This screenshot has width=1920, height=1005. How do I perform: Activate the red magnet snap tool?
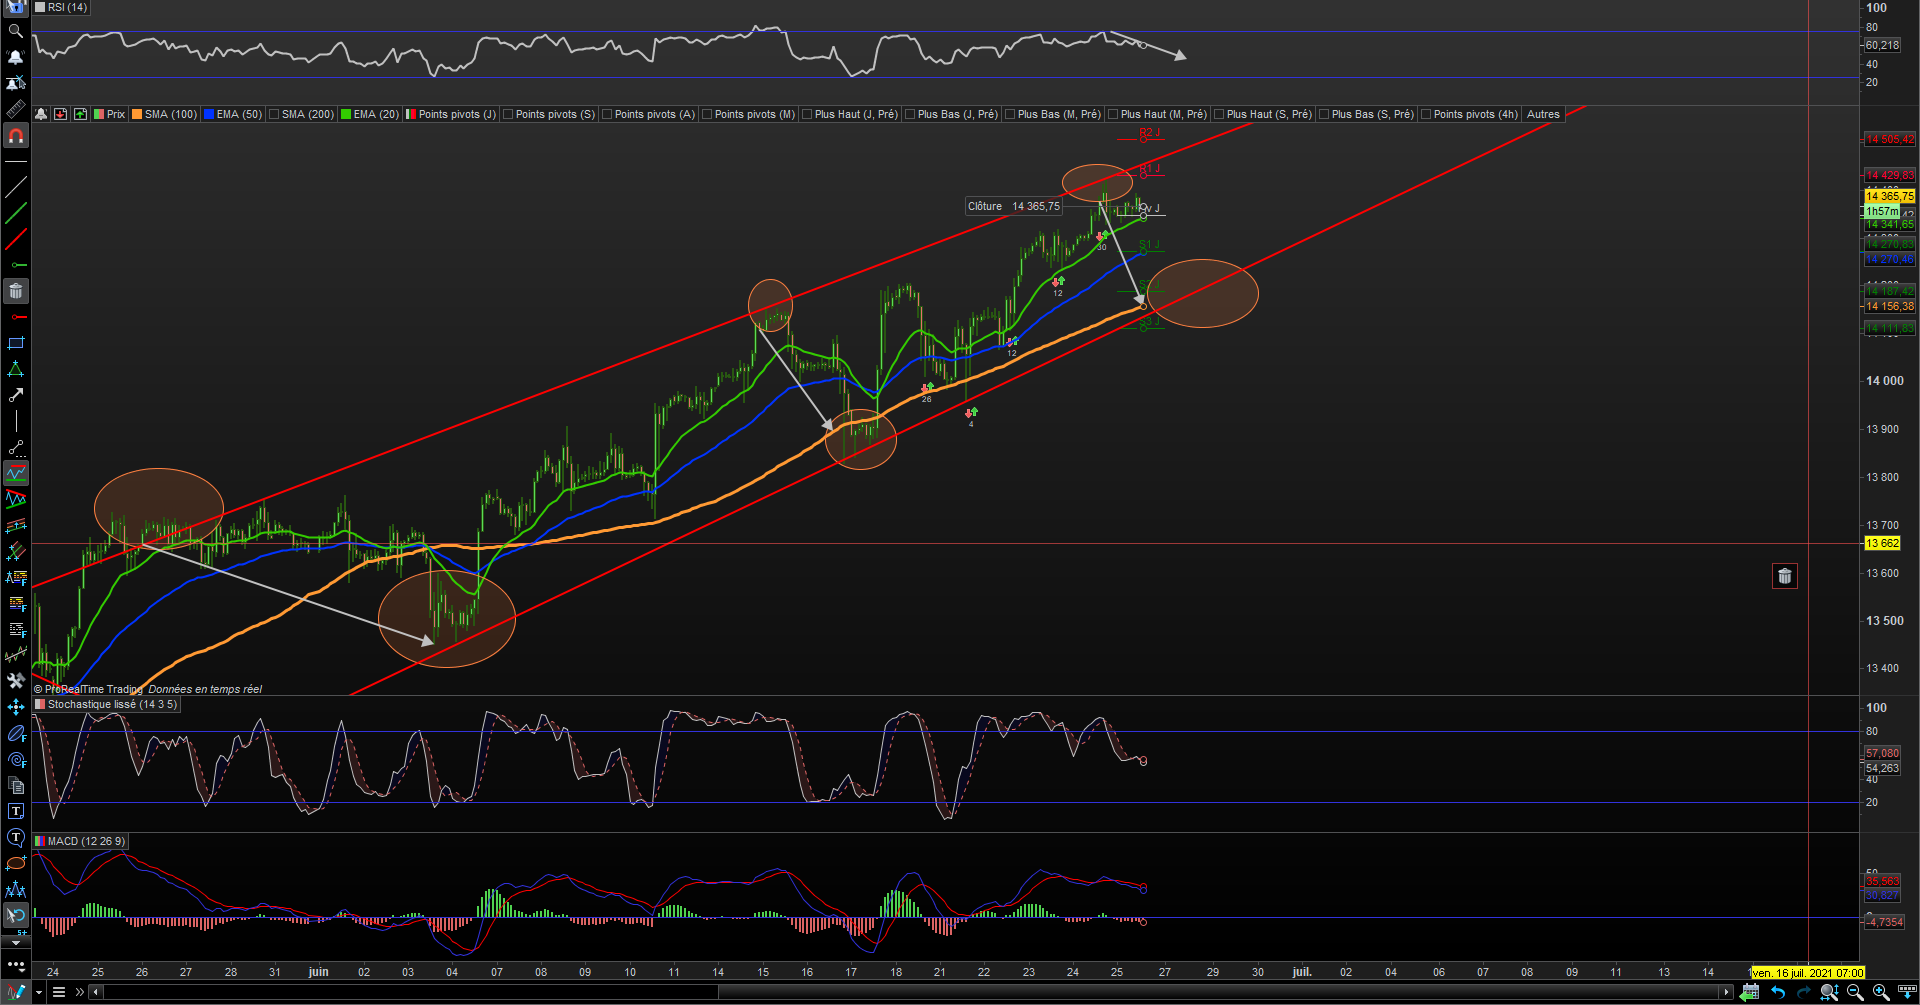tap(16, 136)
